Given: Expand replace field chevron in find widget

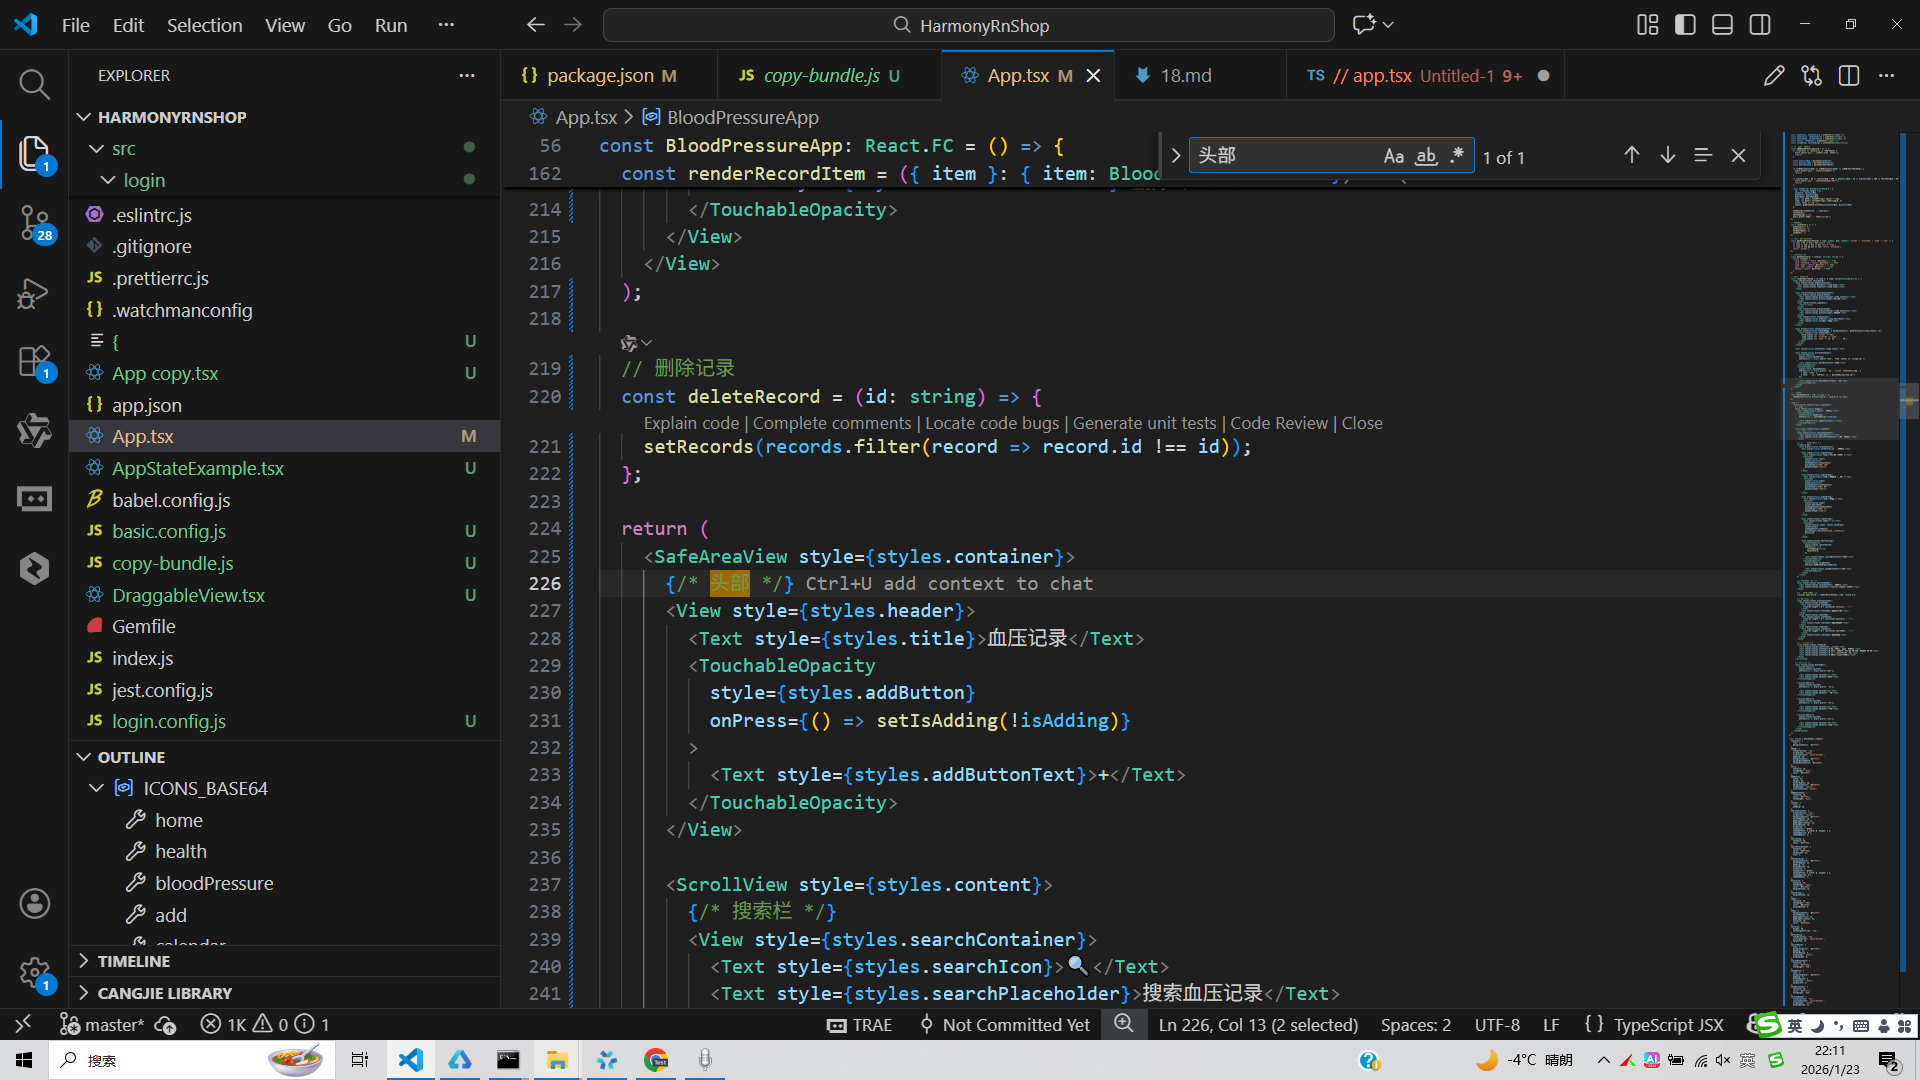Looking at the screenshot, I should tap(1176, 156).
